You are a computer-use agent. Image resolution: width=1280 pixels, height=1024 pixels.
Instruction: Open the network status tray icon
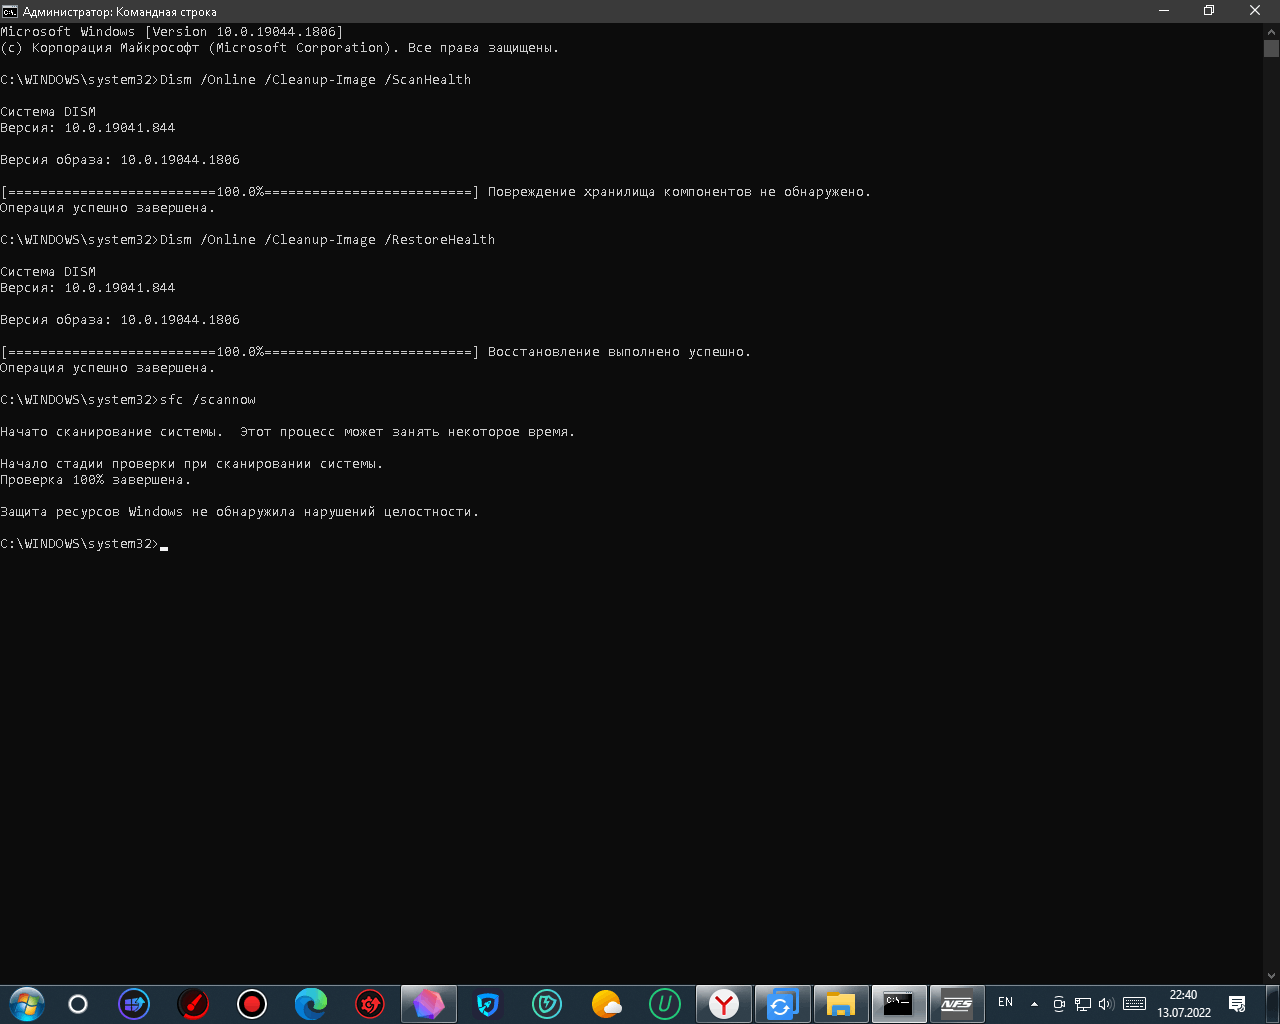pos(1083,1004)
